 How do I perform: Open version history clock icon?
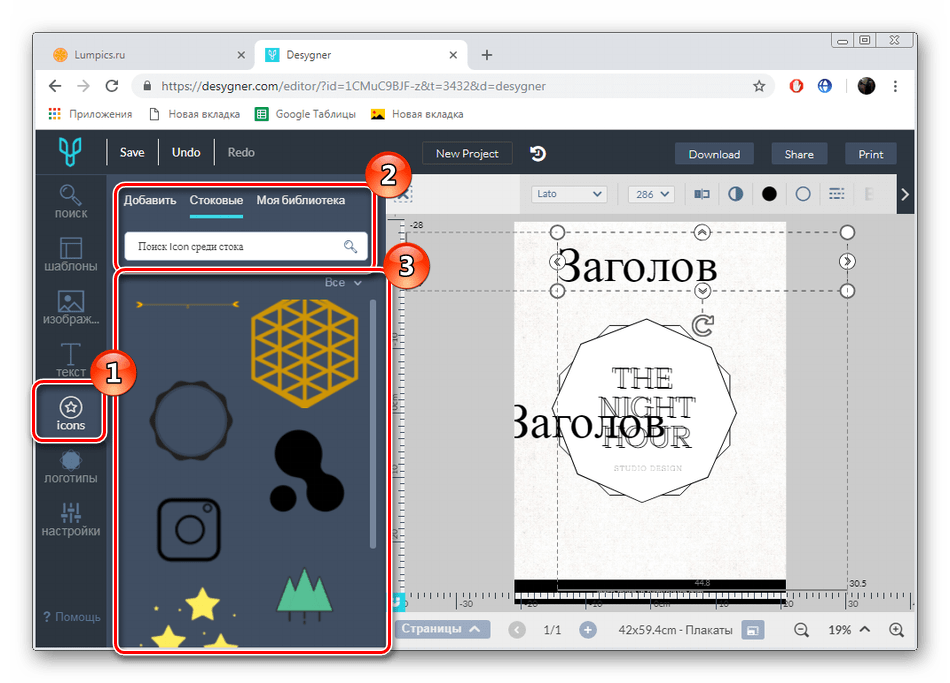(x=537, y=154)
